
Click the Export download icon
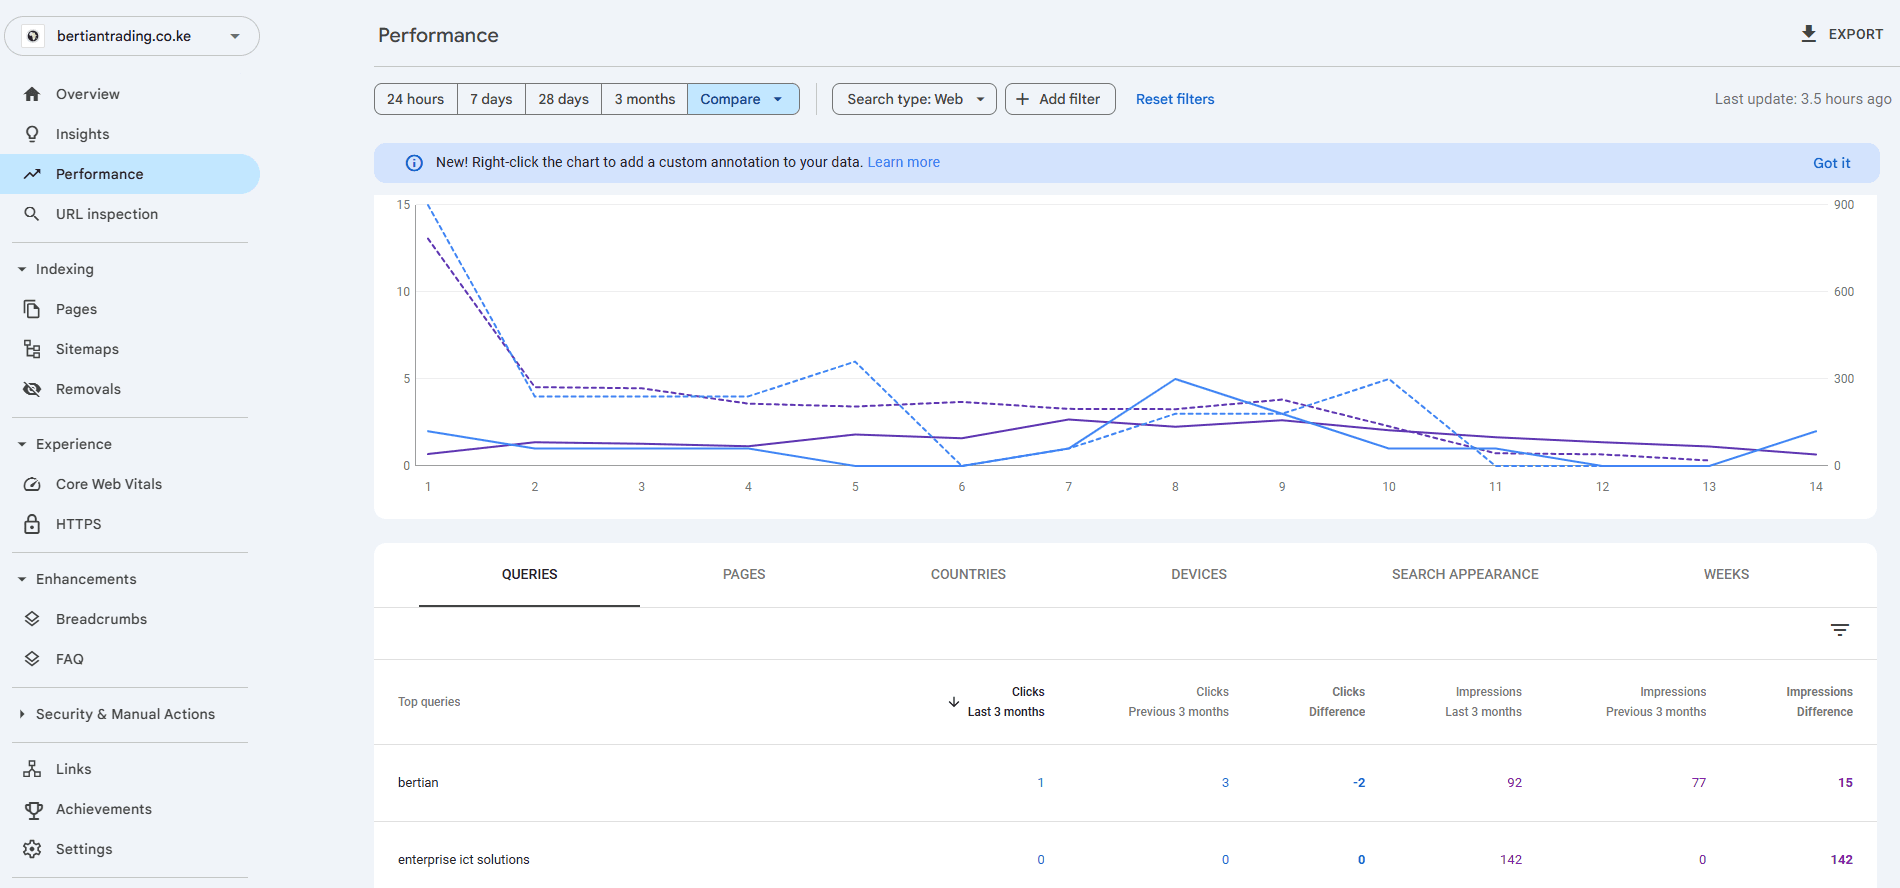click(x=1808, y=34)
